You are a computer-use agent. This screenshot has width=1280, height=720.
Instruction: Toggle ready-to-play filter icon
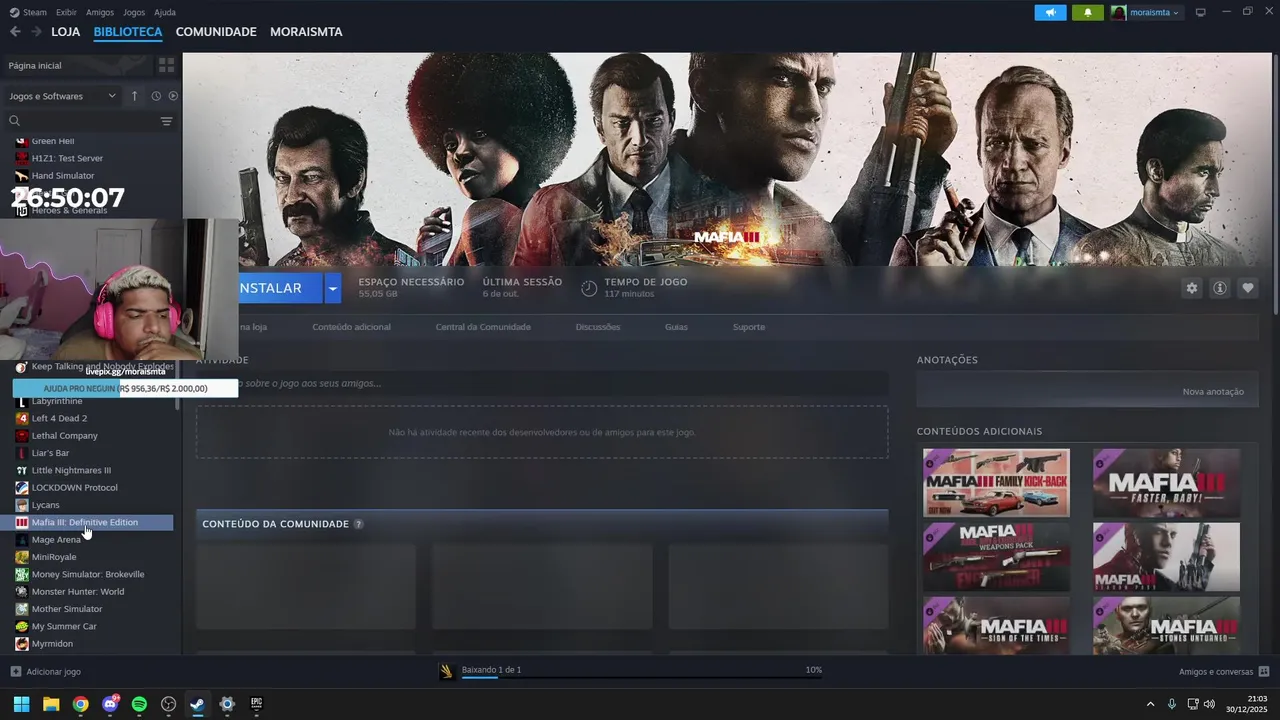pyautogui.click(x=173, y=96)
